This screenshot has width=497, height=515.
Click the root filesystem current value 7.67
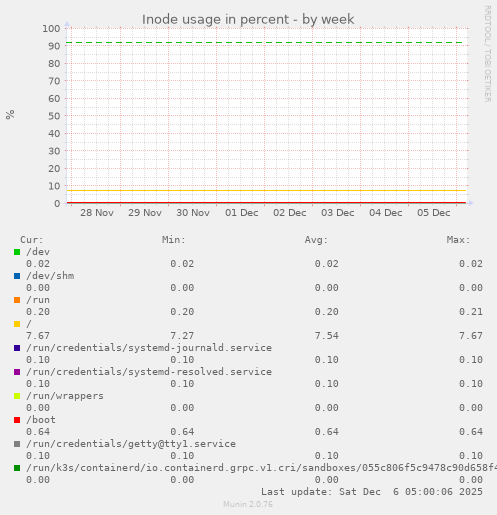(x=38, y=336)
